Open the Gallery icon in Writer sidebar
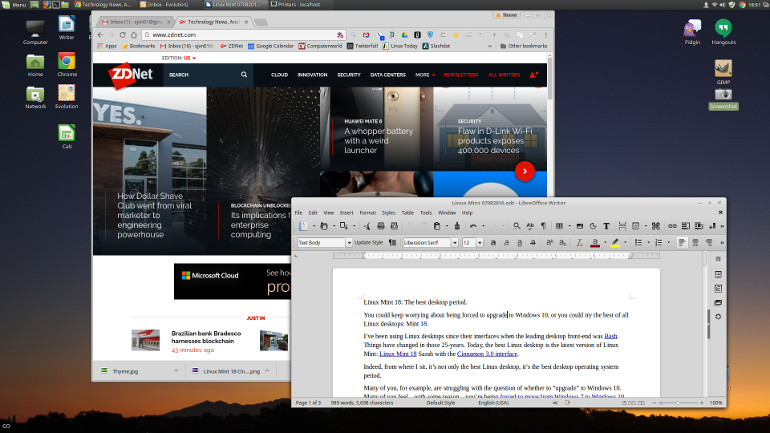Viewport: 770px width, 433px height. click(x=718, y=302)
